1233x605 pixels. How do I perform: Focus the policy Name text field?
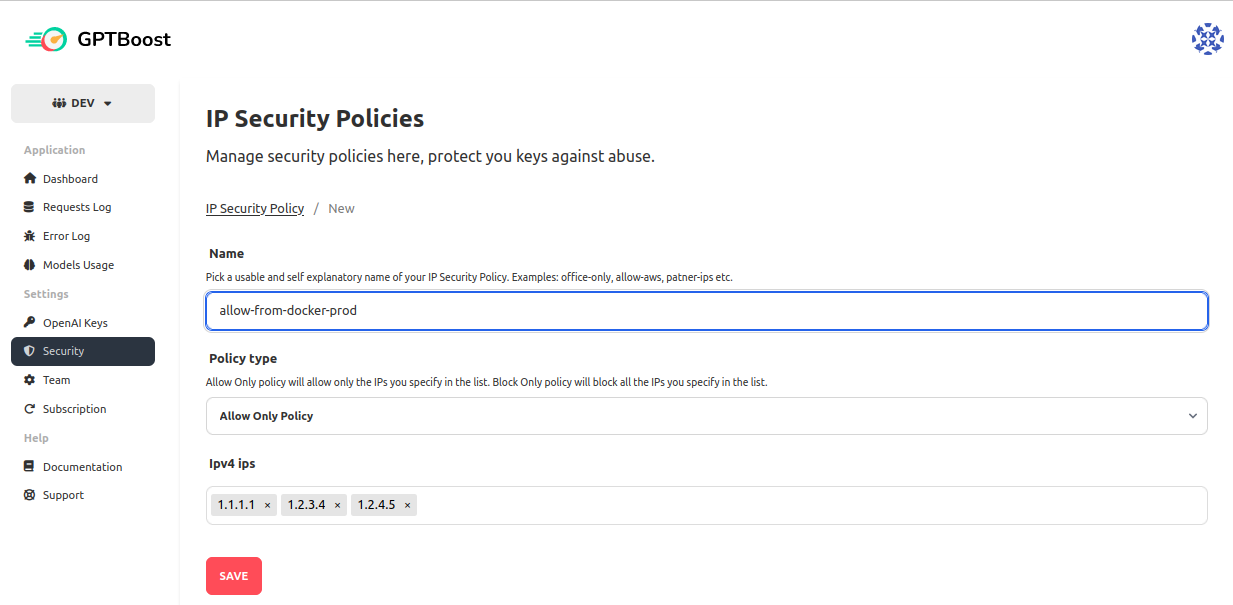[706, 311]
